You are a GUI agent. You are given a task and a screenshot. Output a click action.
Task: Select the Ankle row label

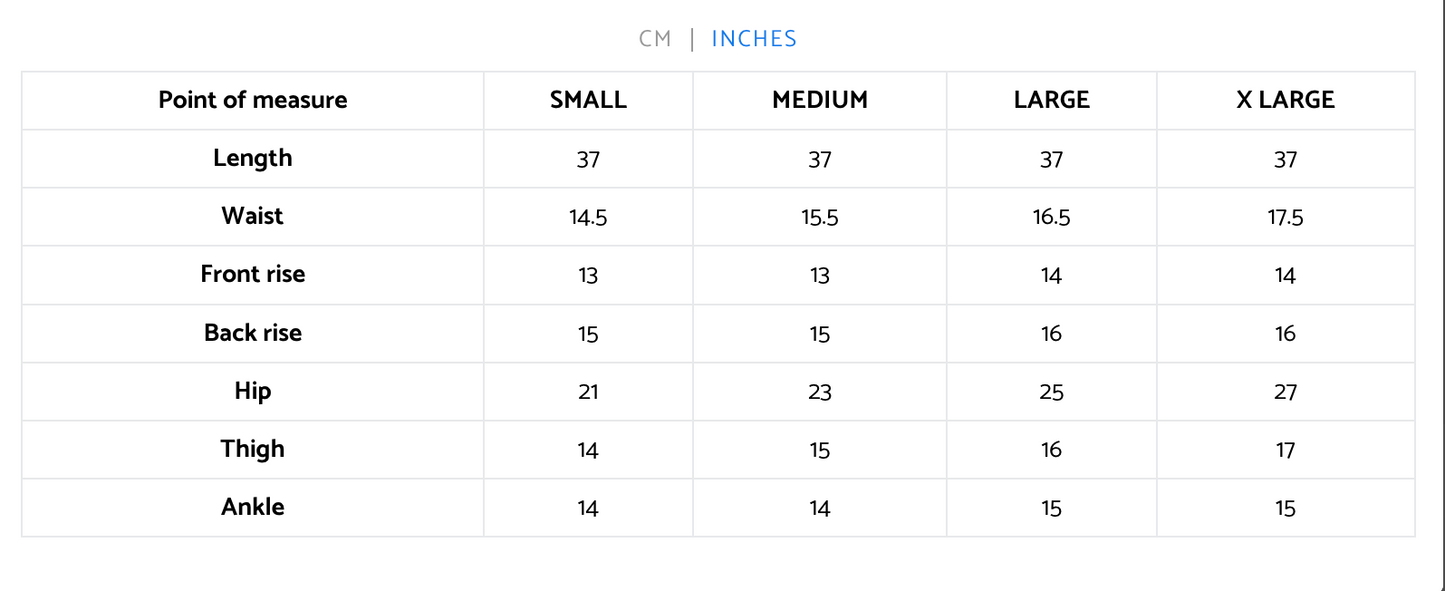coord(253,506)
